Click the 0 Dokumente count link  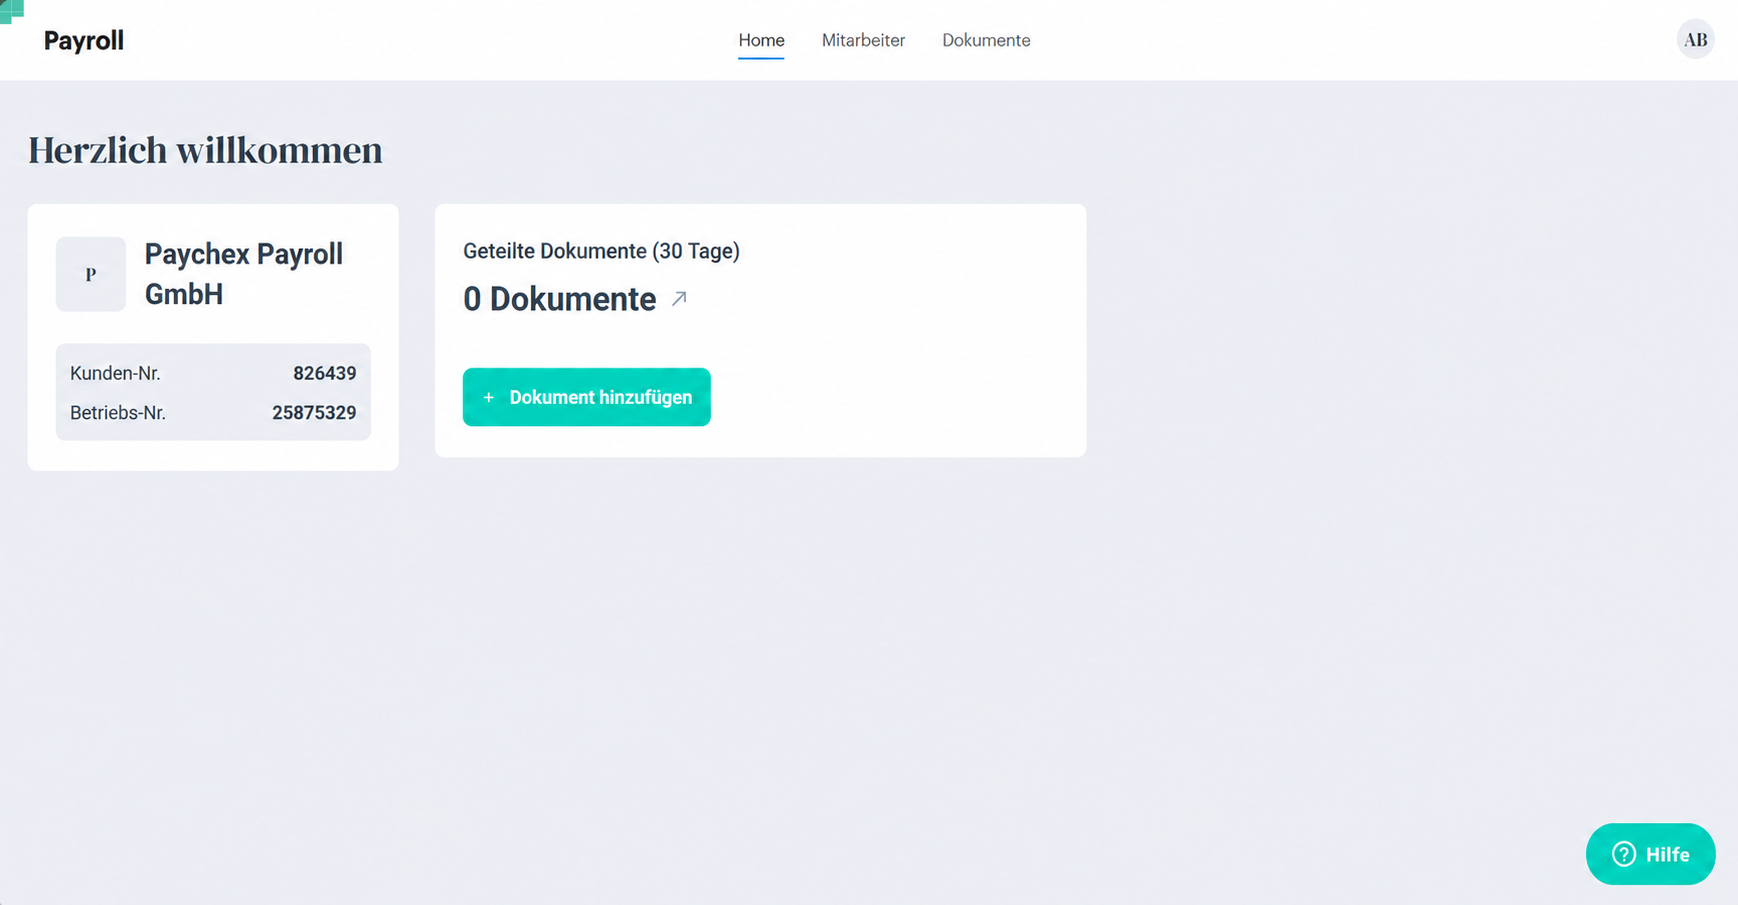coord(559,299)
